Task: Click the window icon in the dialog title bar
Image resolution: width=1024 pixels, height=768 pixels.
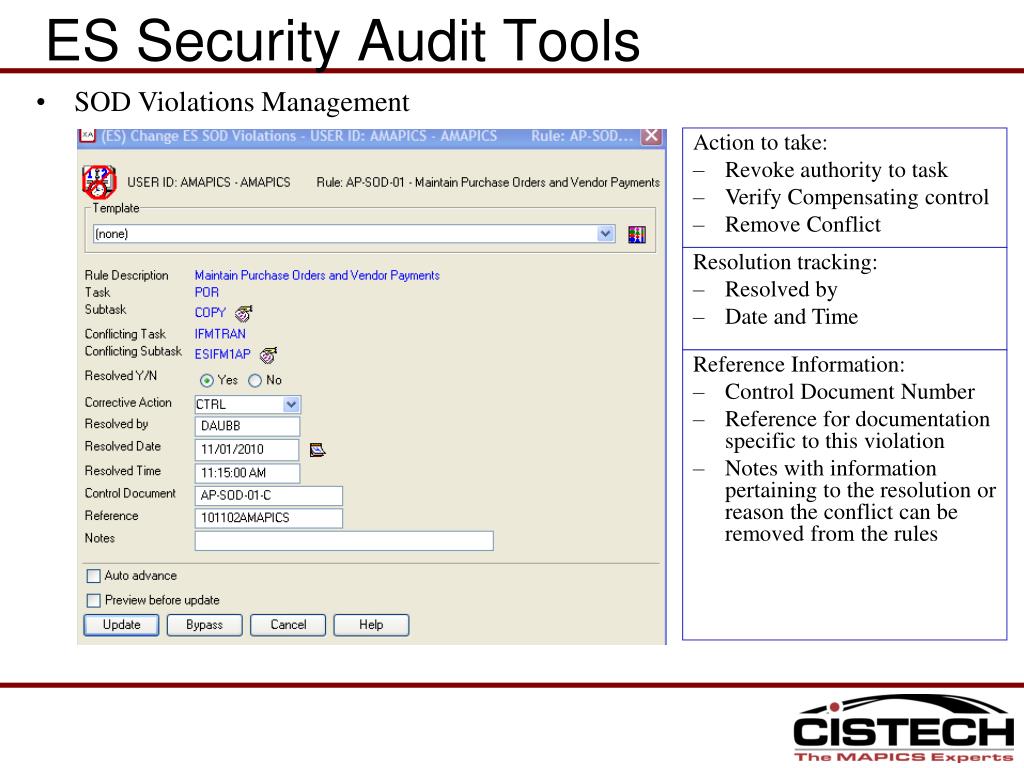Action: [88, 135]
